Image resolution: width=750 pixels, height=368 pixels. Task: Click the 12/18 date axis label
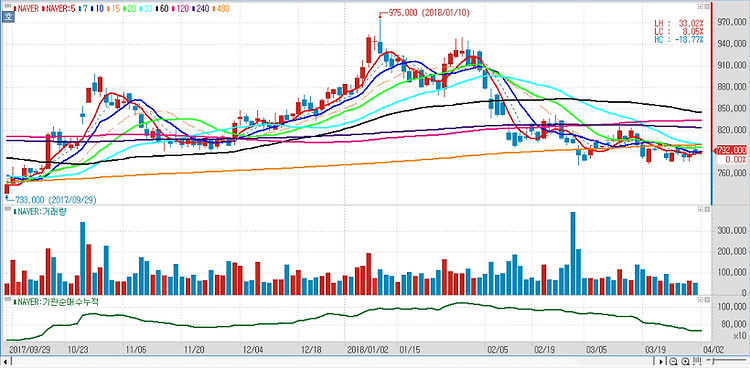click(x=311, y=349)
